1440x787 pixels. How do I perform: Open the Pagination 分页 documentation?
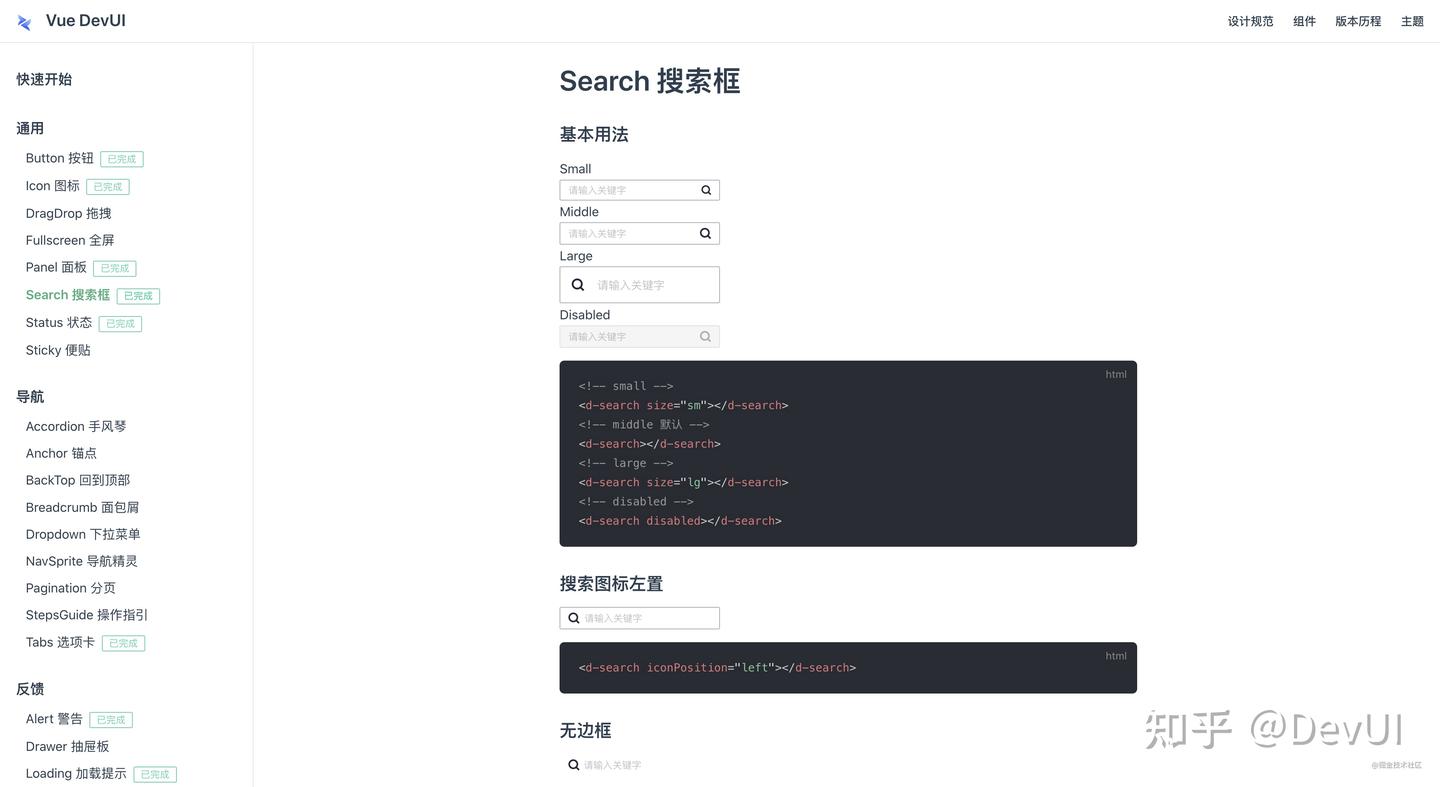pyautogui.click(x=70, y=586)
